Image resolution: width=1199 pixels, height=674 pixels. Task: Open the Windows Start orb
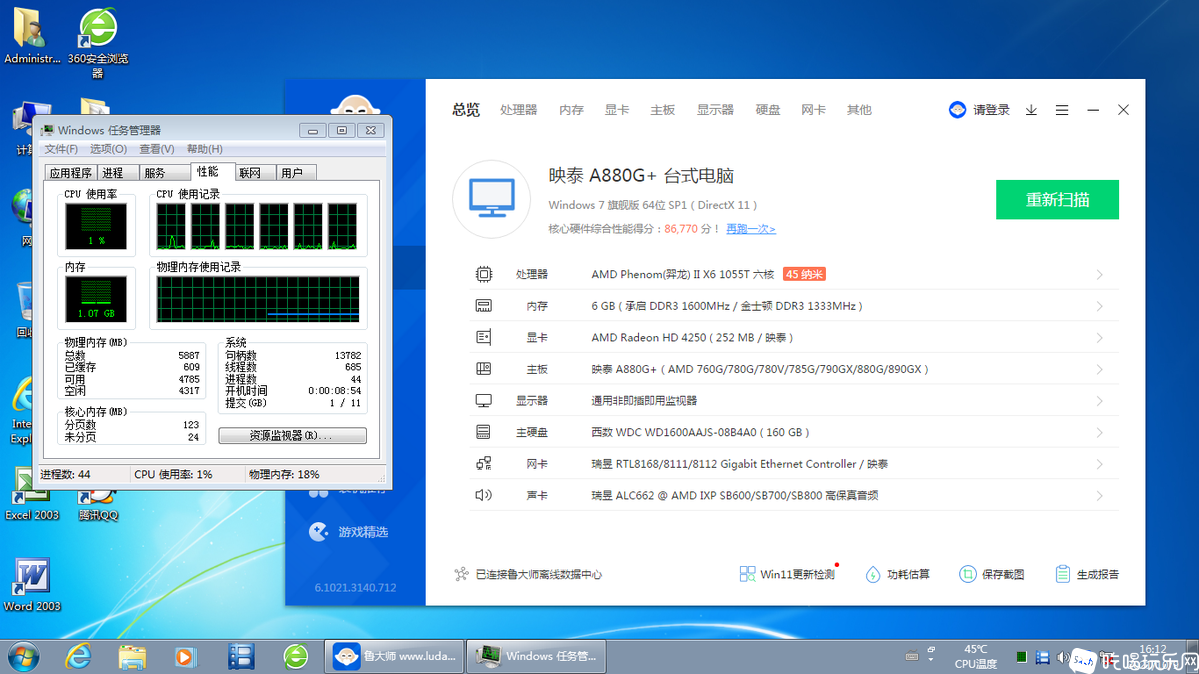click(23, 656)
